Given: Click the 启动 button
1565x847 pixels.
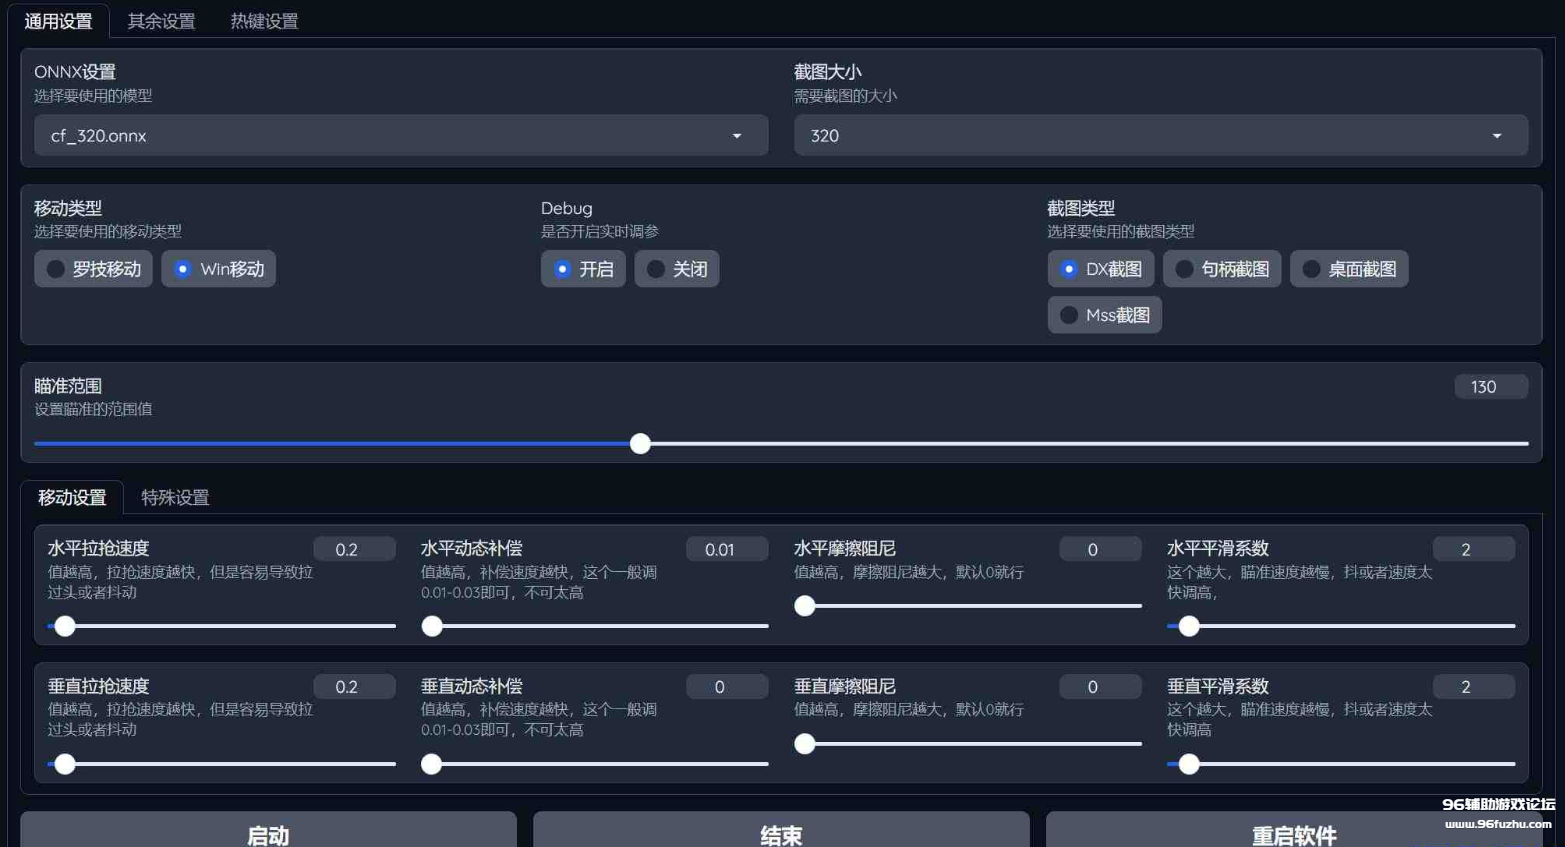Looking at the screenshot, I should point(268,833).
